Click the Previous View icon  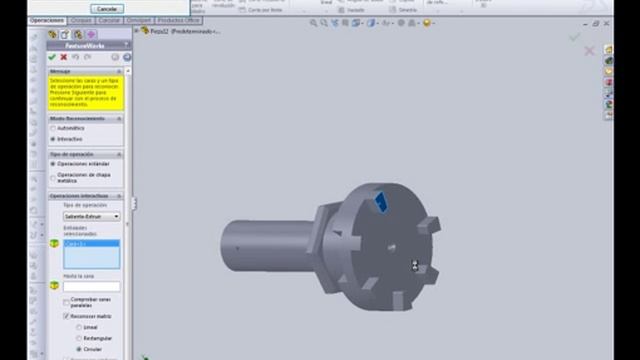click(335, 23)
